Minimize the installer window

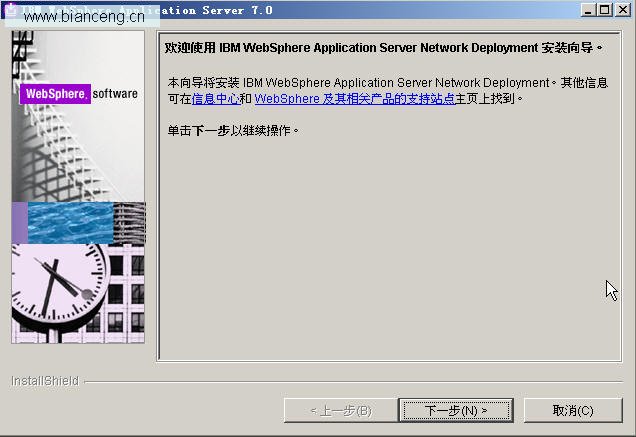coord(587,9)
